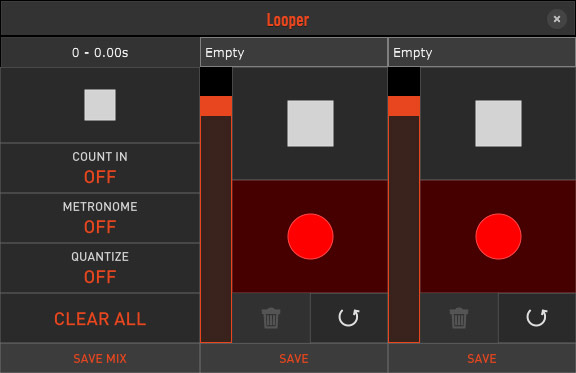The image size is (576, 373).
Task: Click trash icon of first loop track
Action: tap(271, 318)
